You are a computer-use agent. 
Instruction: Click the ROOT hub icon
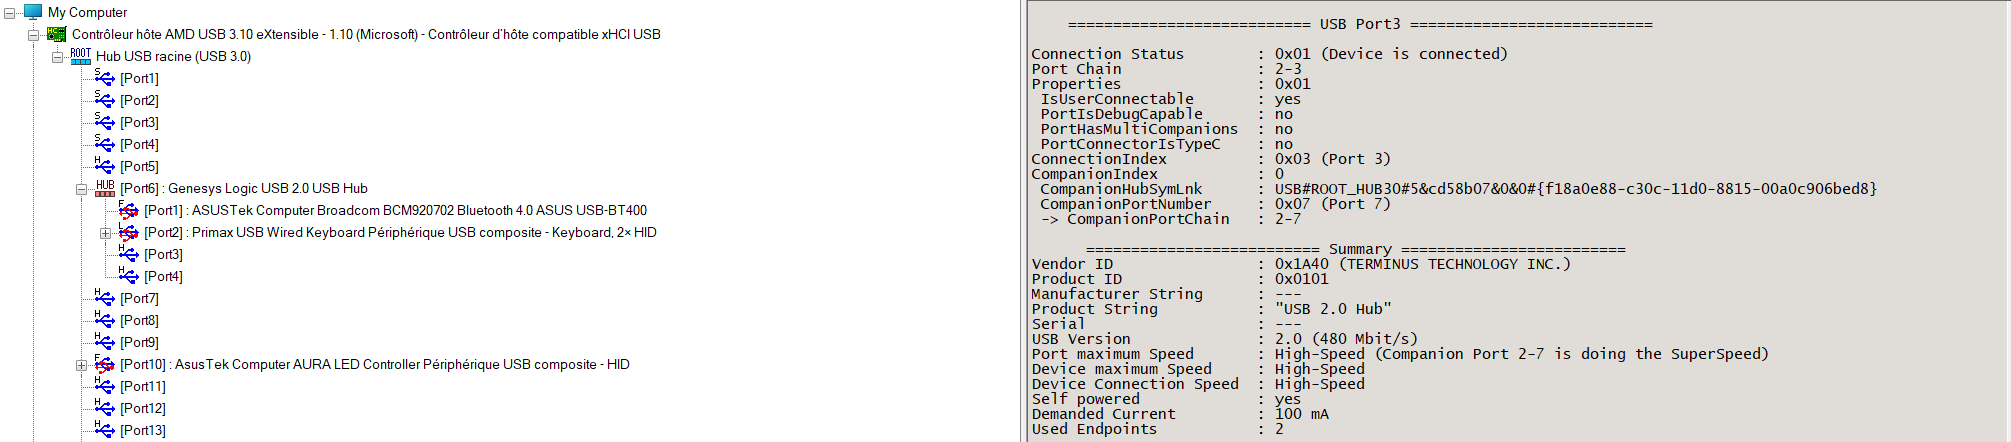pos(81,56)
